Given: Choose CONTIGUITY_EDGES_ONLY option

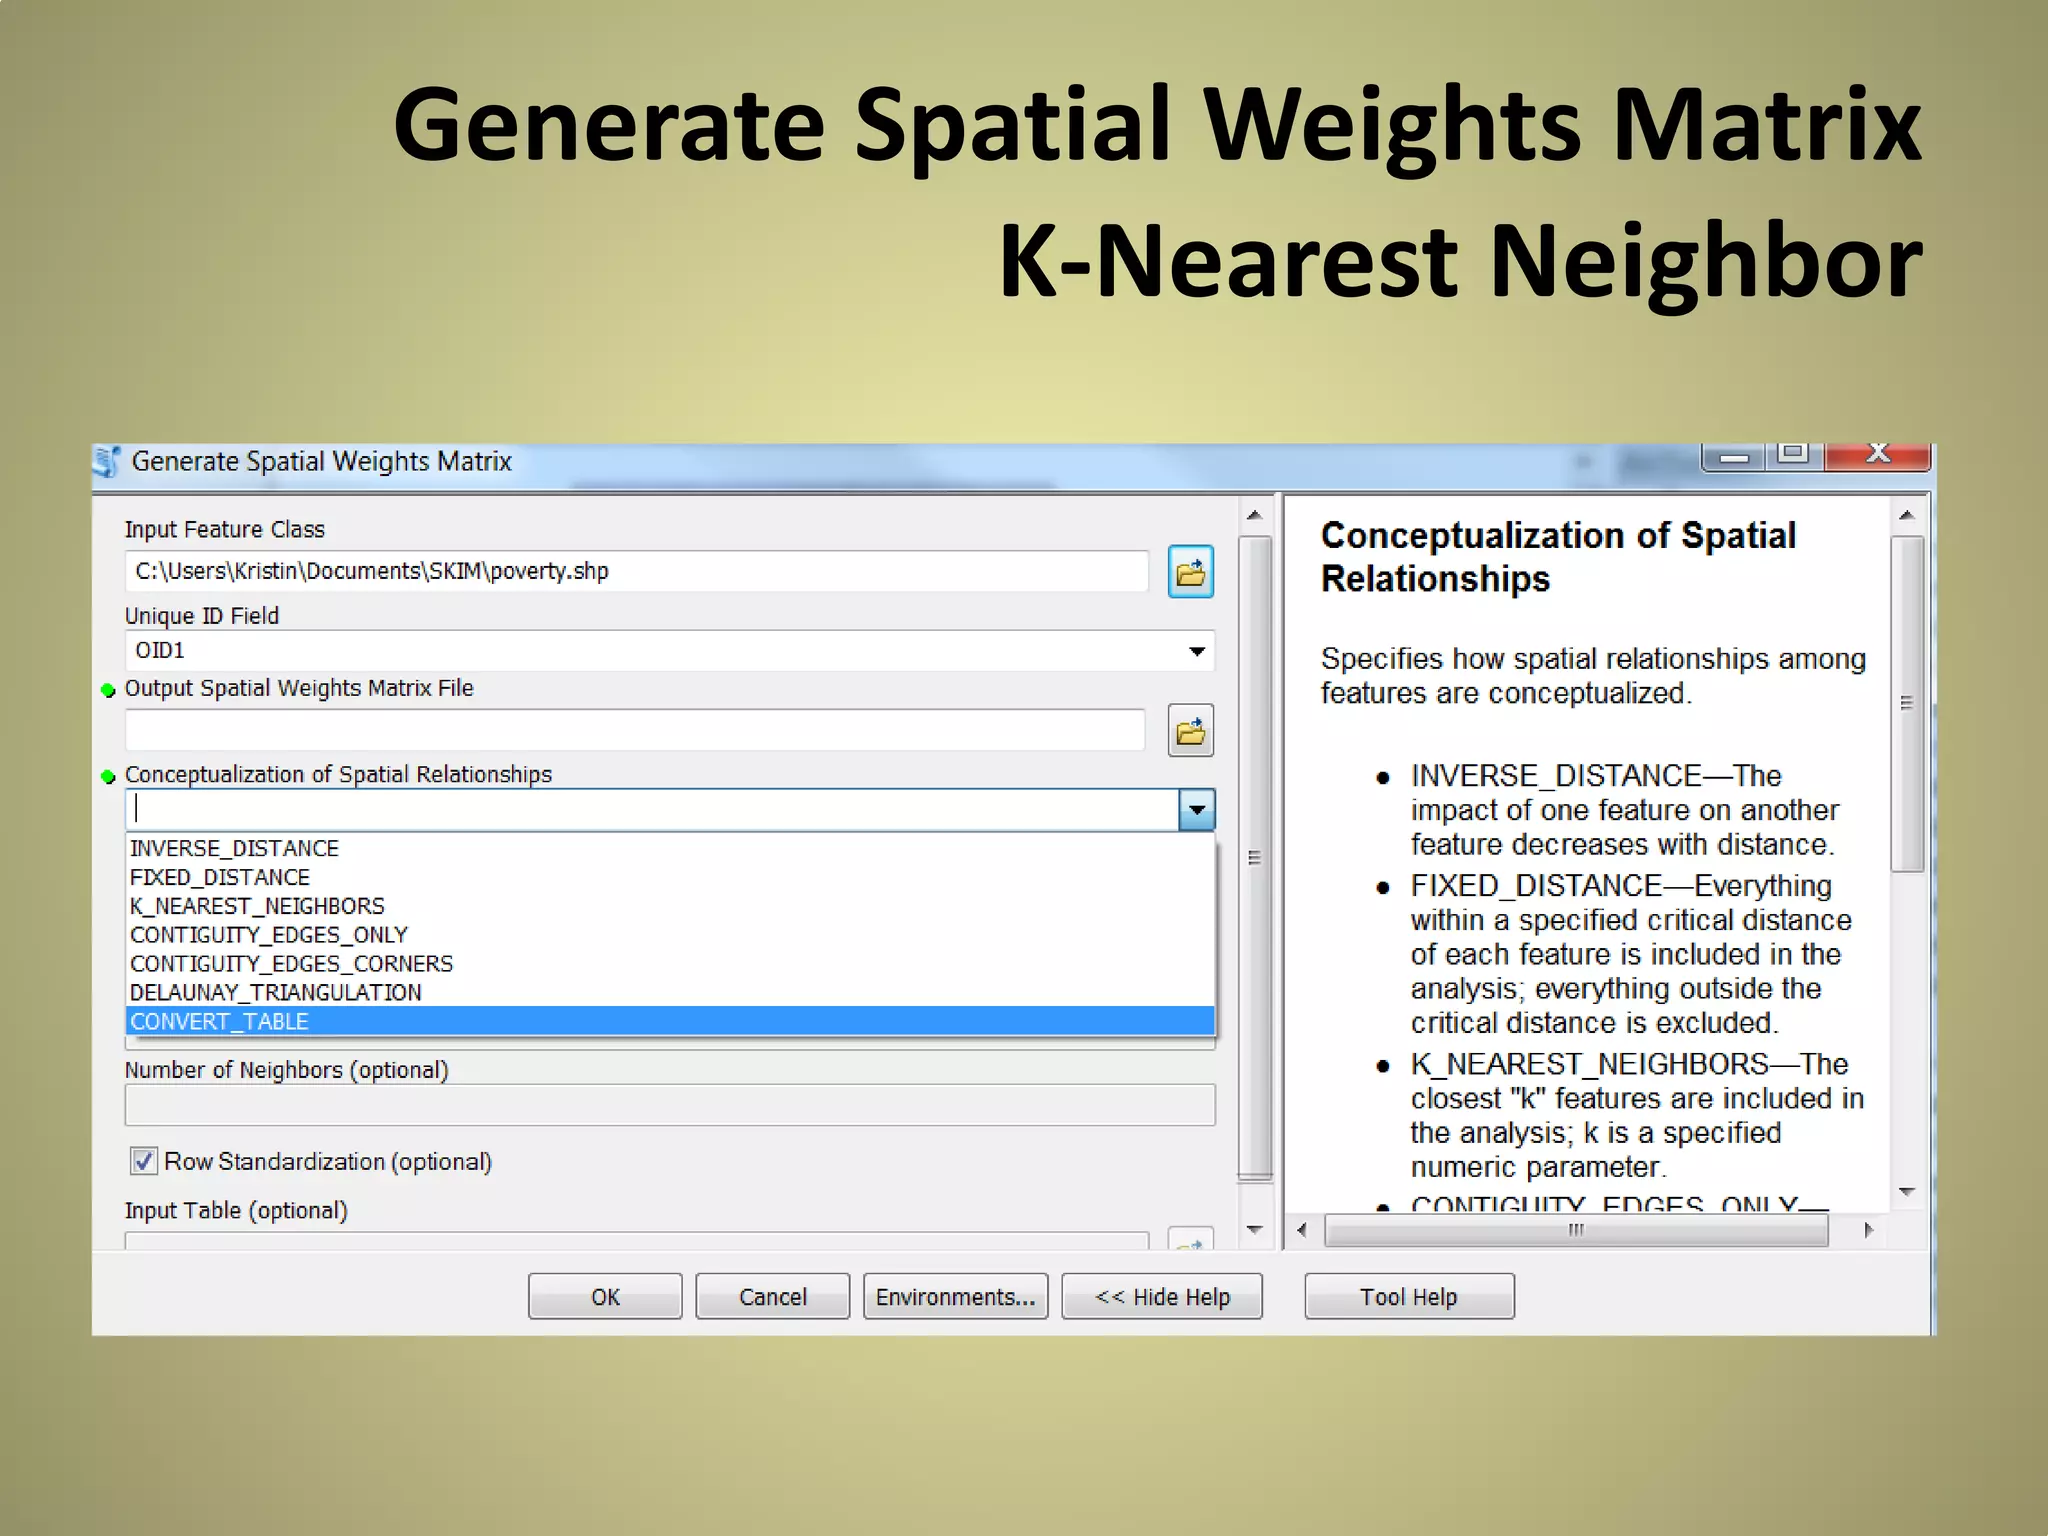Looking at the screenshot, I should pos(670,935).
